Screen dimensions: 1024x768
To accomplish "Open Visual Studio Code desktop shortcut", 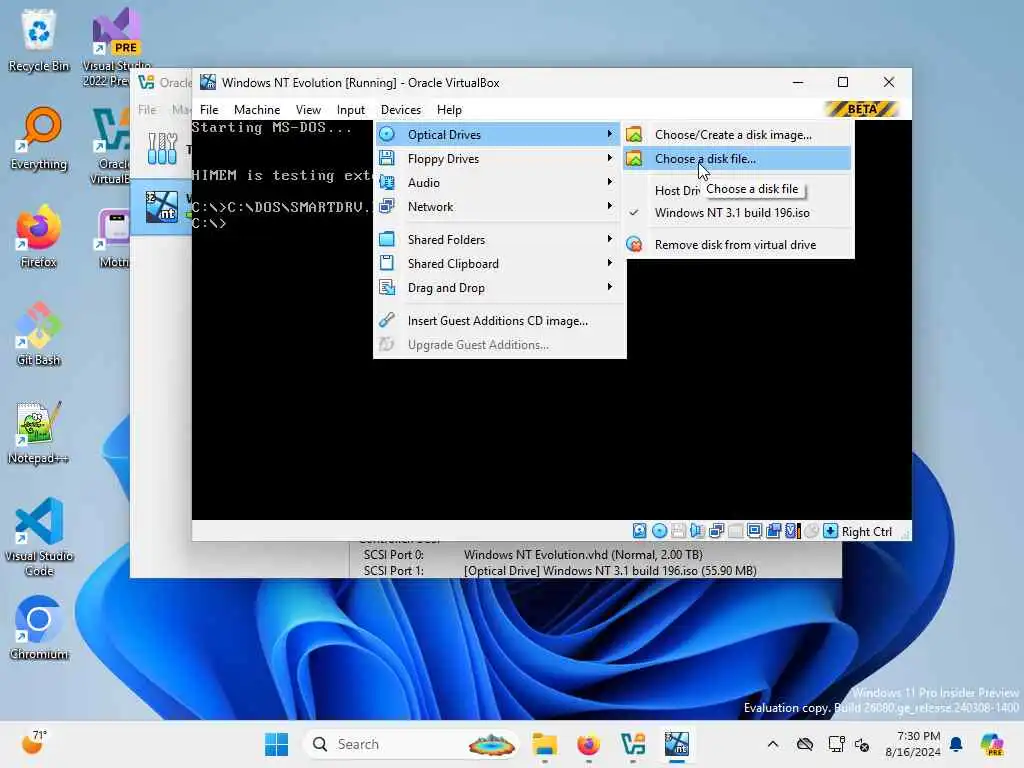I will (39, 537).
